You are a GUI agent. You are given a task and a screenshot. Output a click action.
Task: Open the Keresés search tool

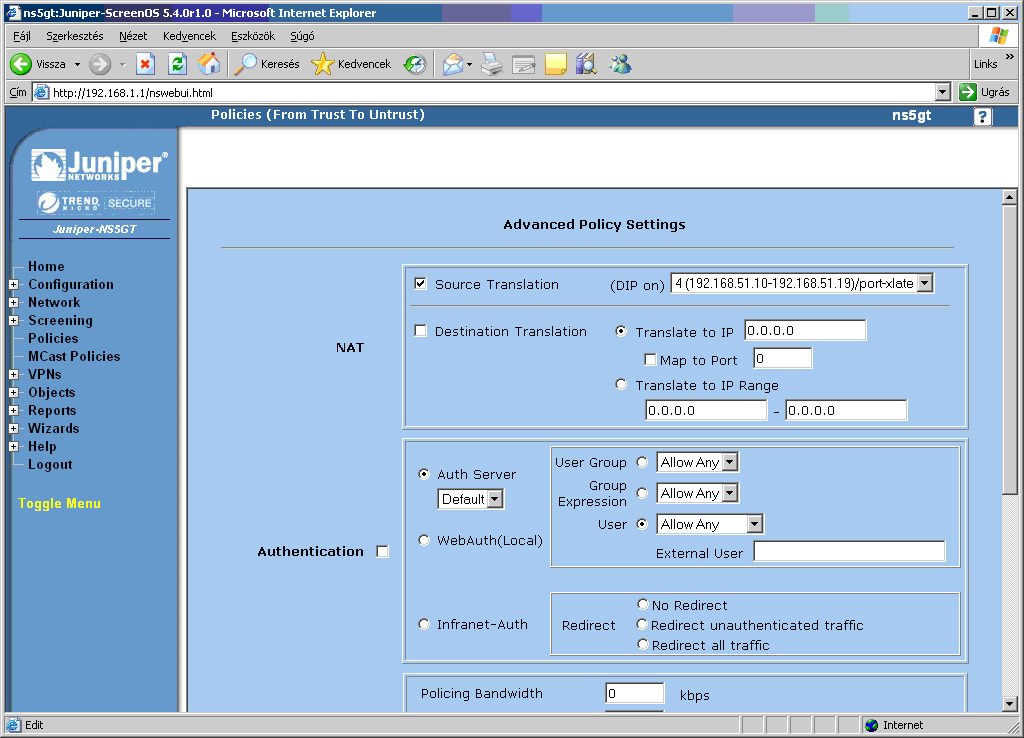tap(266, 64)
